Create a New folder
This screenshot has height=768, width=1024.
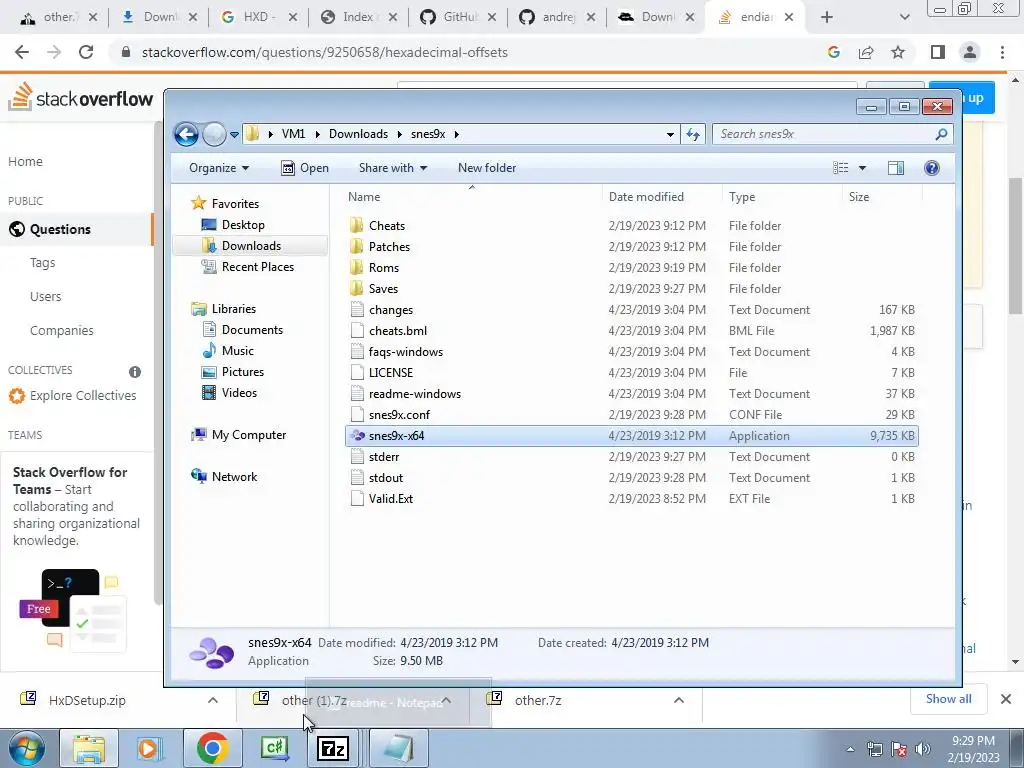coord(487,168)
